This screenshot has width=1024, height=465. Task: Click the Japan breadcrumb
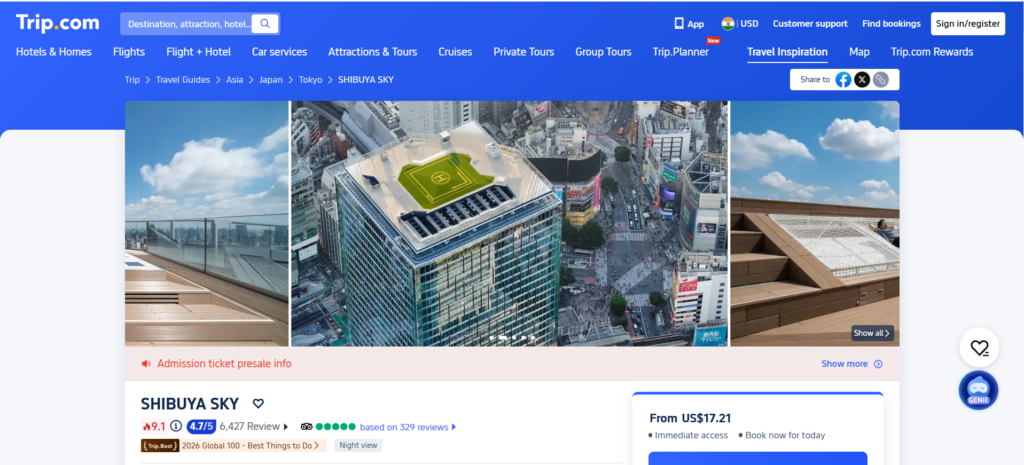tap(271, 80)
